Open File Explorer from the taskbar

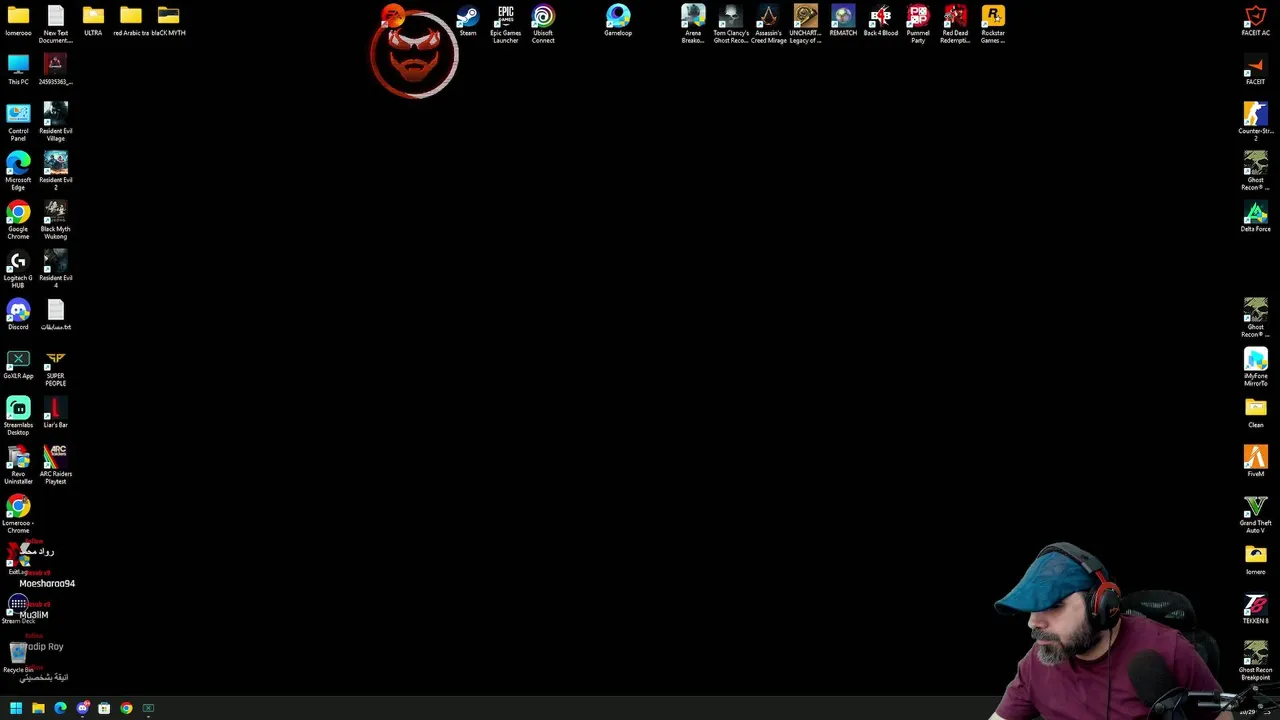[x=38, y=708]
